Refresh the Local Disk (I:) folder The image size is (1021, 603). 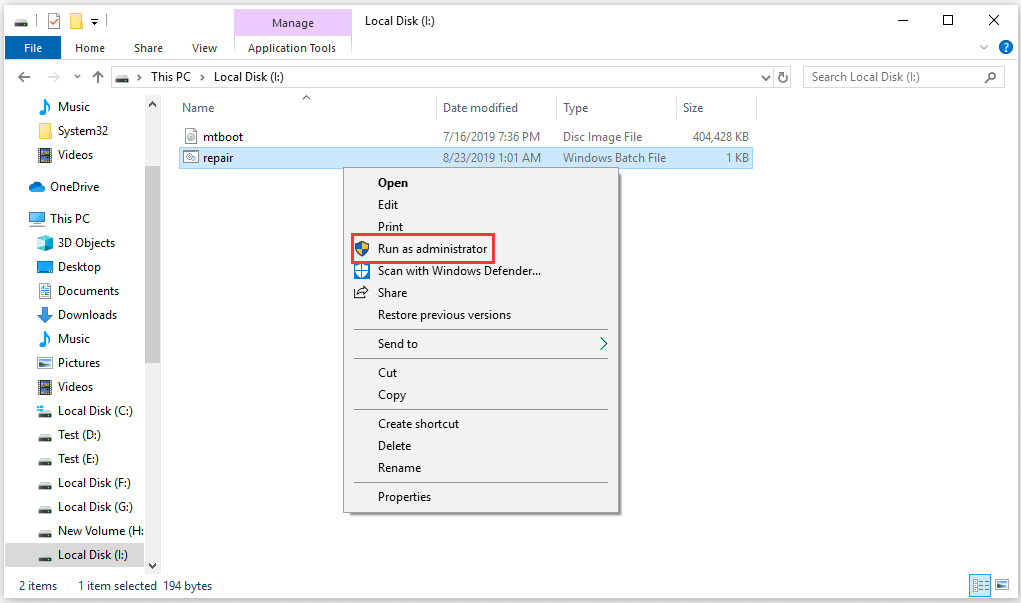point(783,77)
